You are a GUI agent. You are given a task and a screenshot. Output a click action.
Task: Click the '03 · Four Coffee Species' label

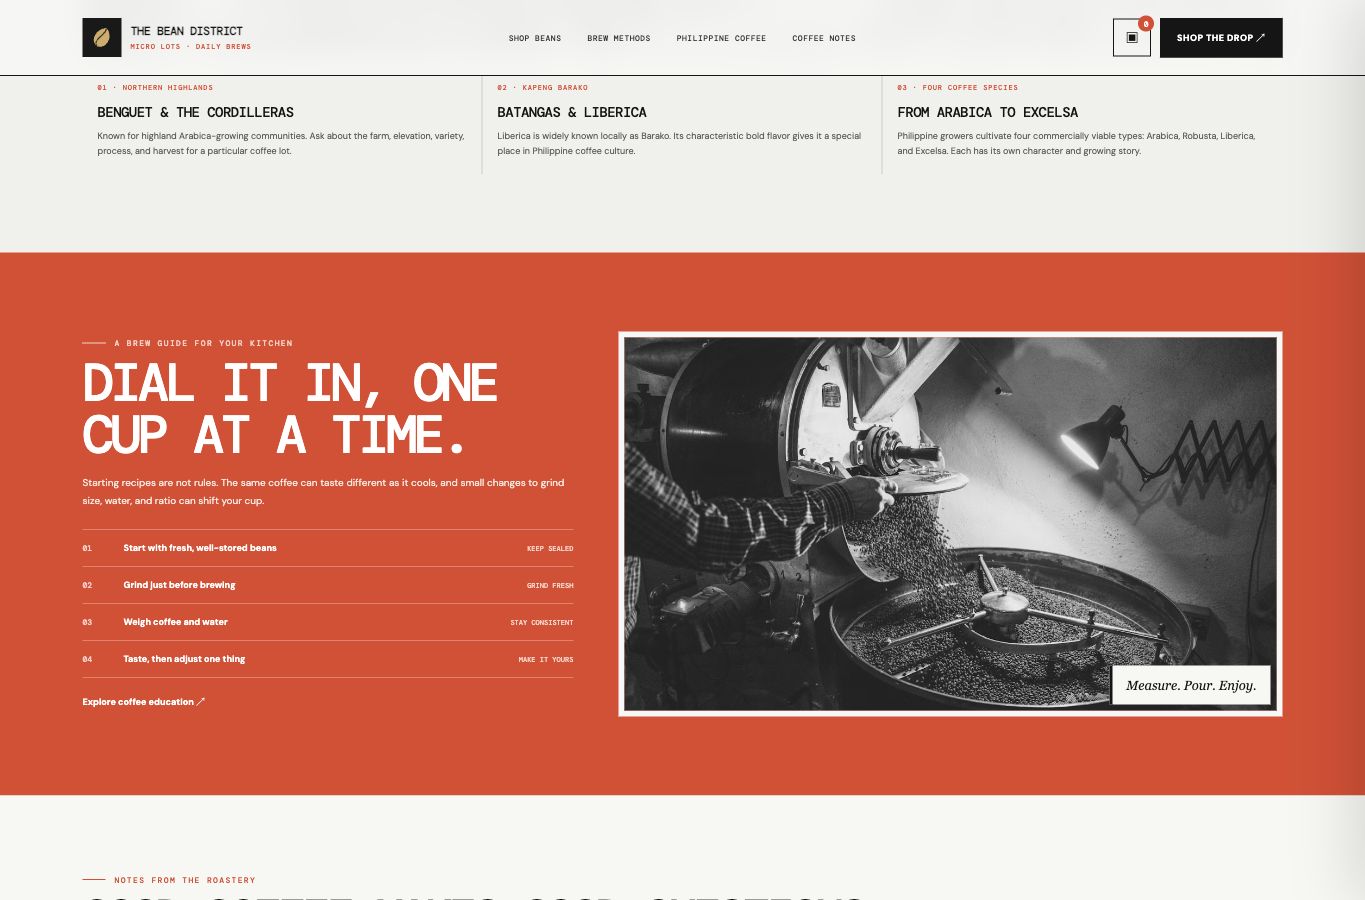coord(958,87)
